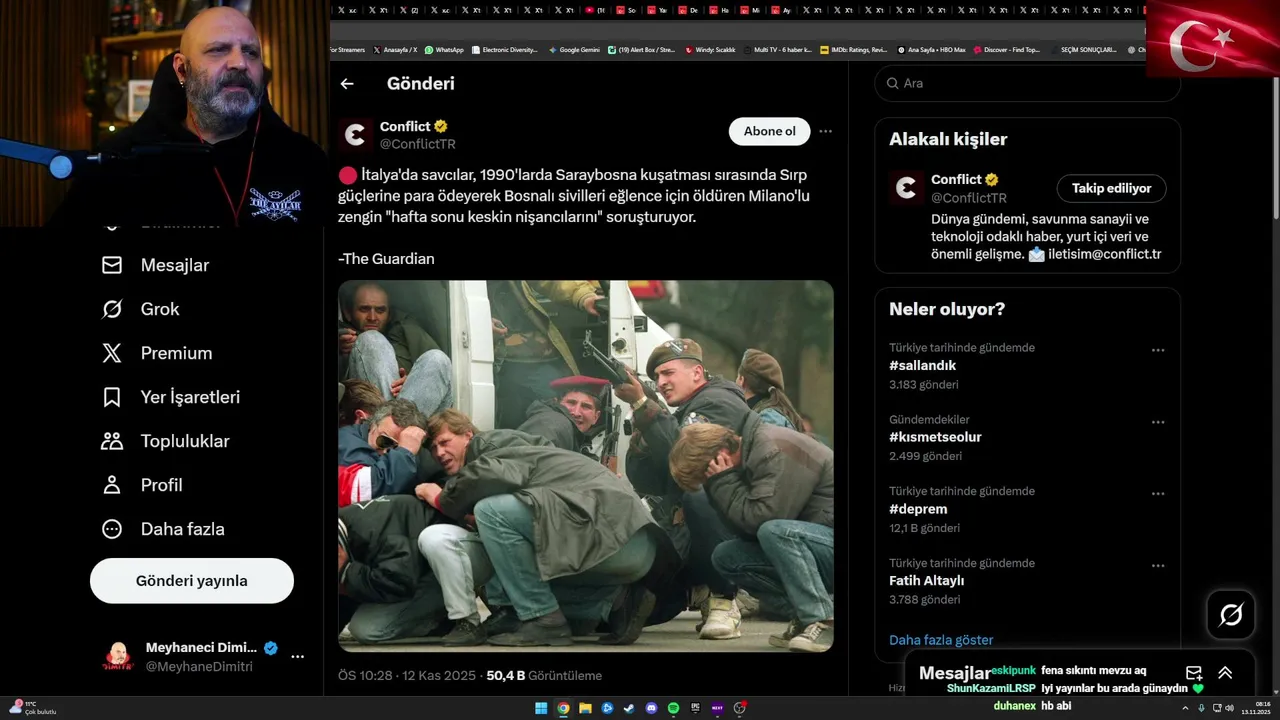Open the Mesajlar sidebar envelope icon

[x=112, y=265]
